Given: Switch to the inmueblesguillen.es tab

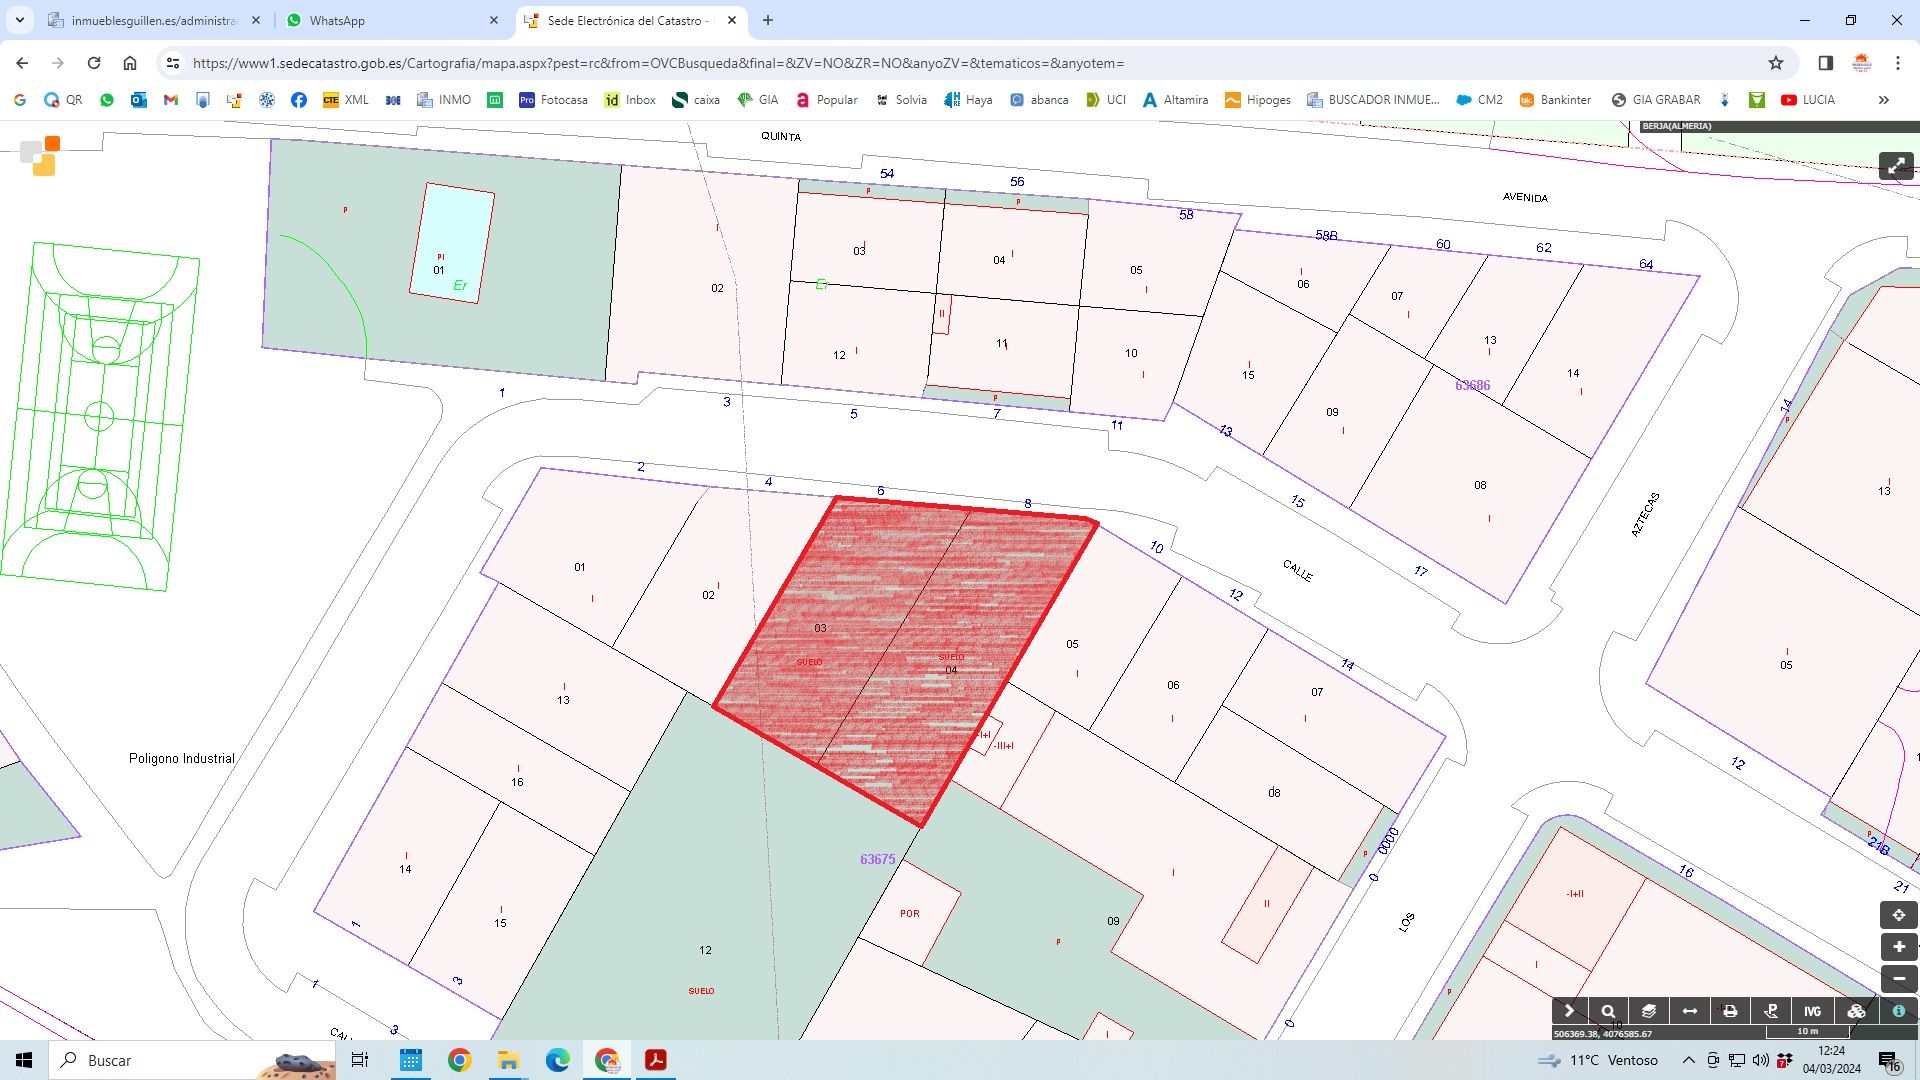Looking at the screenshot, I should [x=153, y=20].
